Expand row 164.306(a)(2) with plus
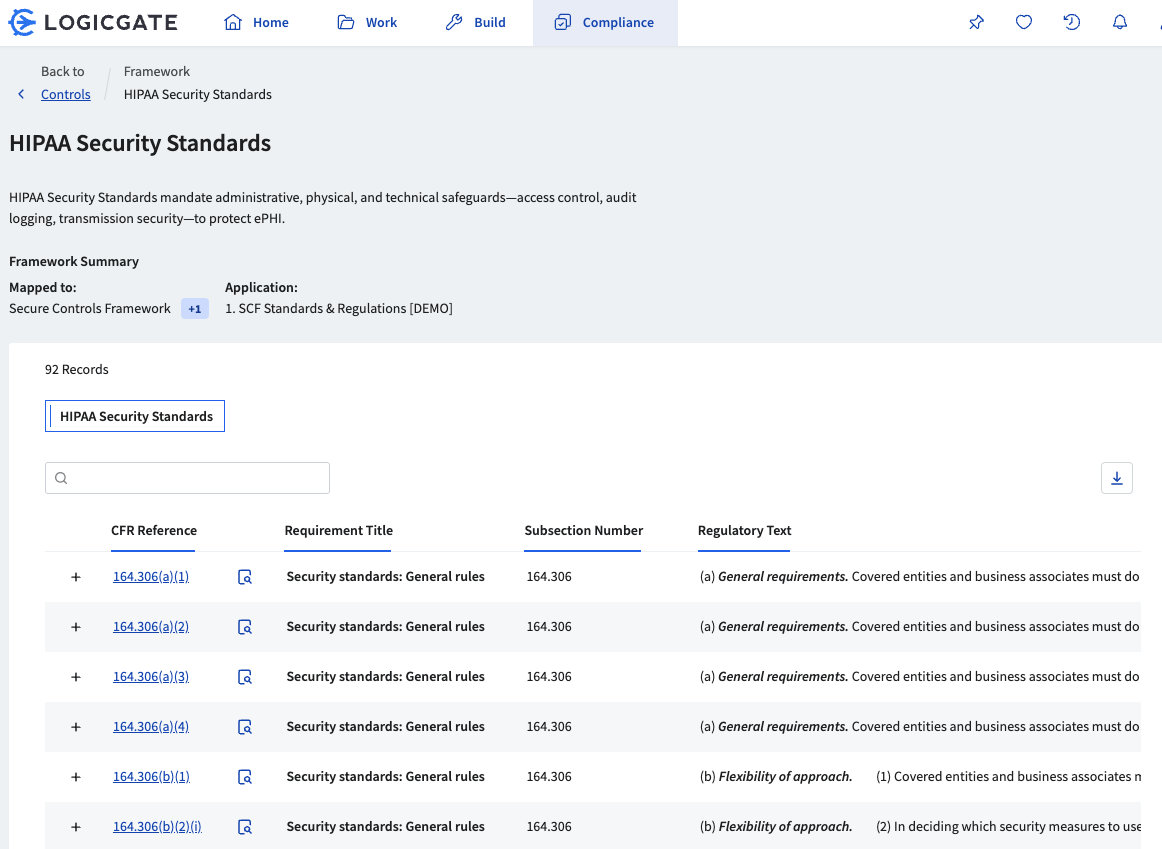This screenshot has height=849, width=1162. point(76,627)
